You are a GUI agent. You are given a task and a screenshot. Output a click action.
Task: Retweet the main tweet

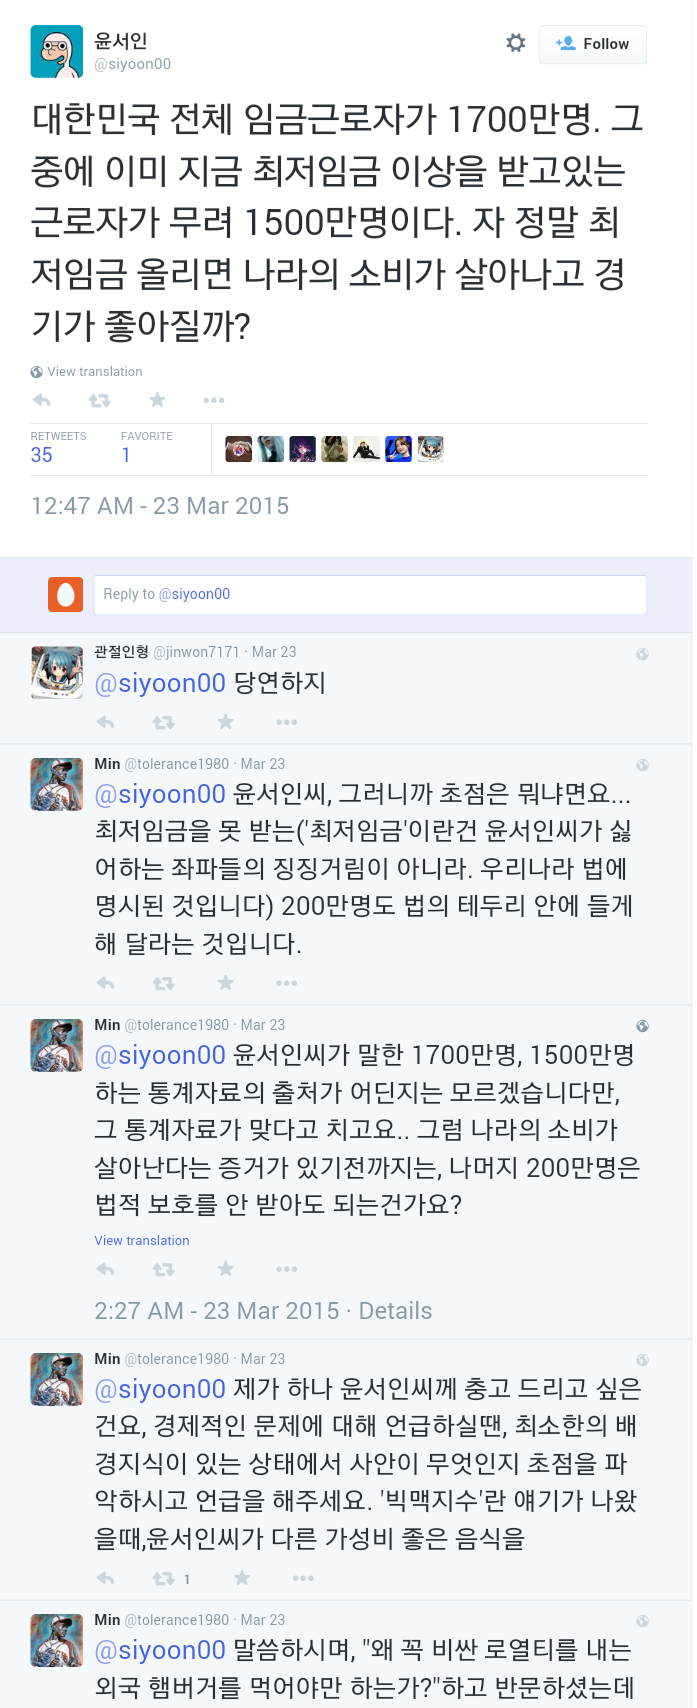coord(99,400)
